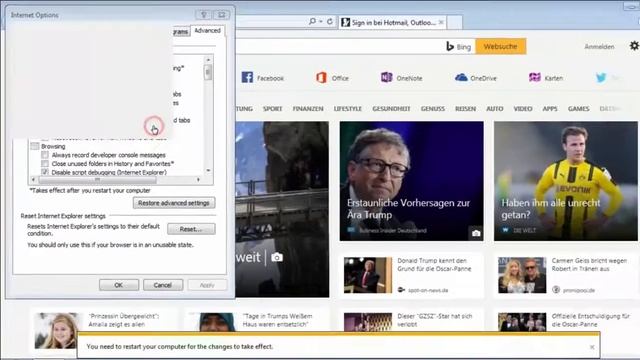Image resolution: width=640 pixels, height=360 pixels.
Task: Open the OneDrive shortcut icon
Action: [x=461, y=78]
